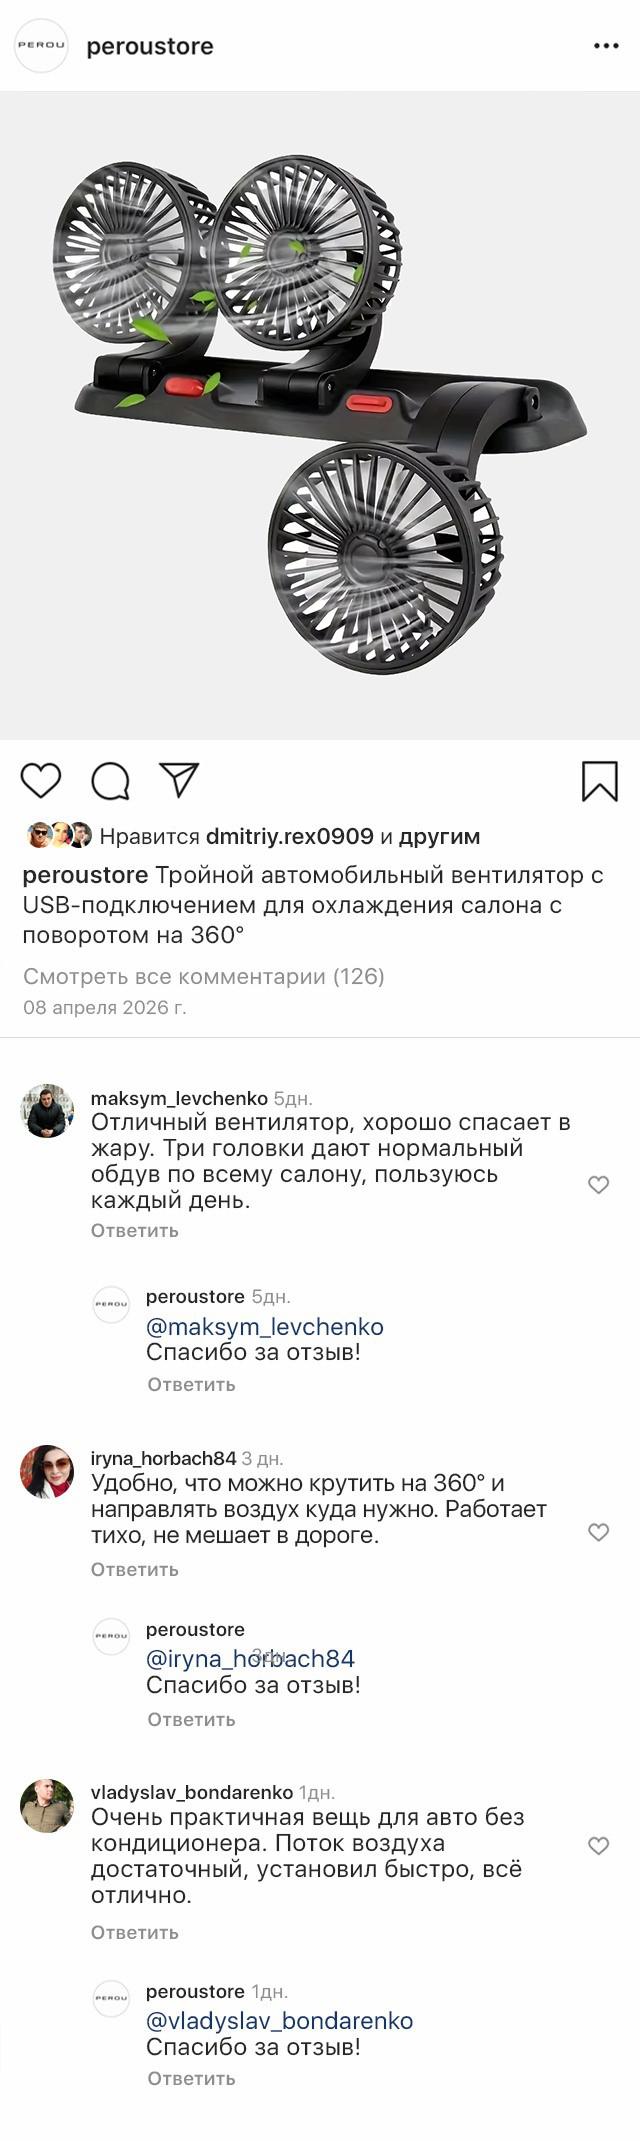Screen dimensions: 640x2141
Task: Like the post with the heart icon
Action: pos(41,780)
